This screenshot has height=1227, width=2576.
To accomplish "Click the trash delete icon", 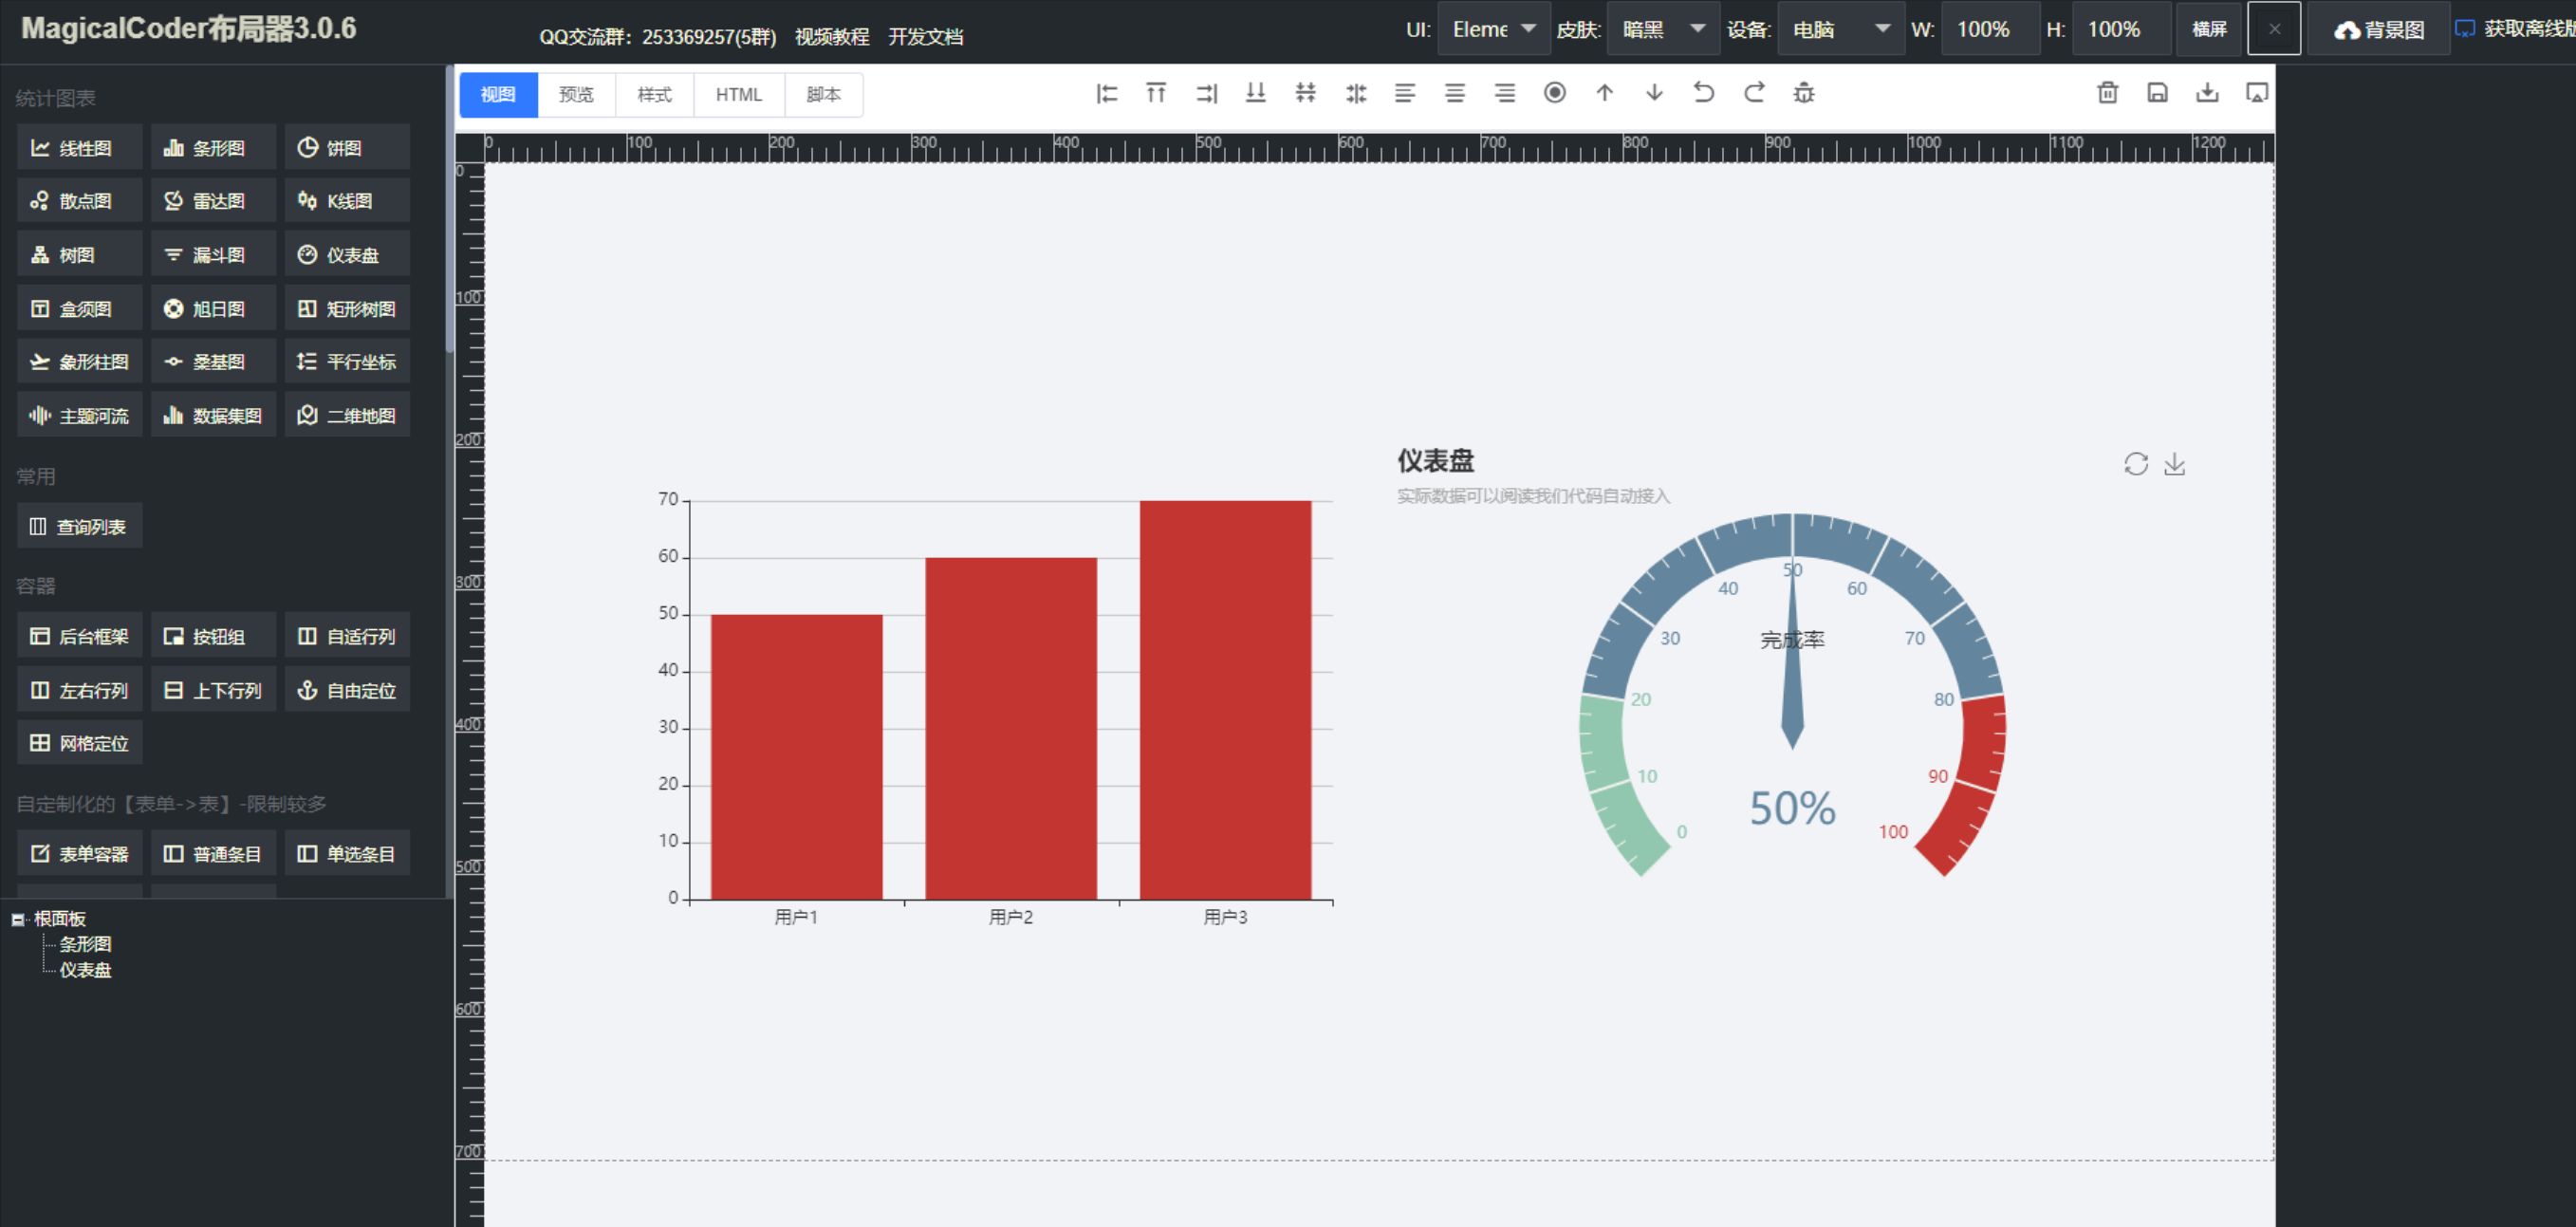I will point(2107,93).
